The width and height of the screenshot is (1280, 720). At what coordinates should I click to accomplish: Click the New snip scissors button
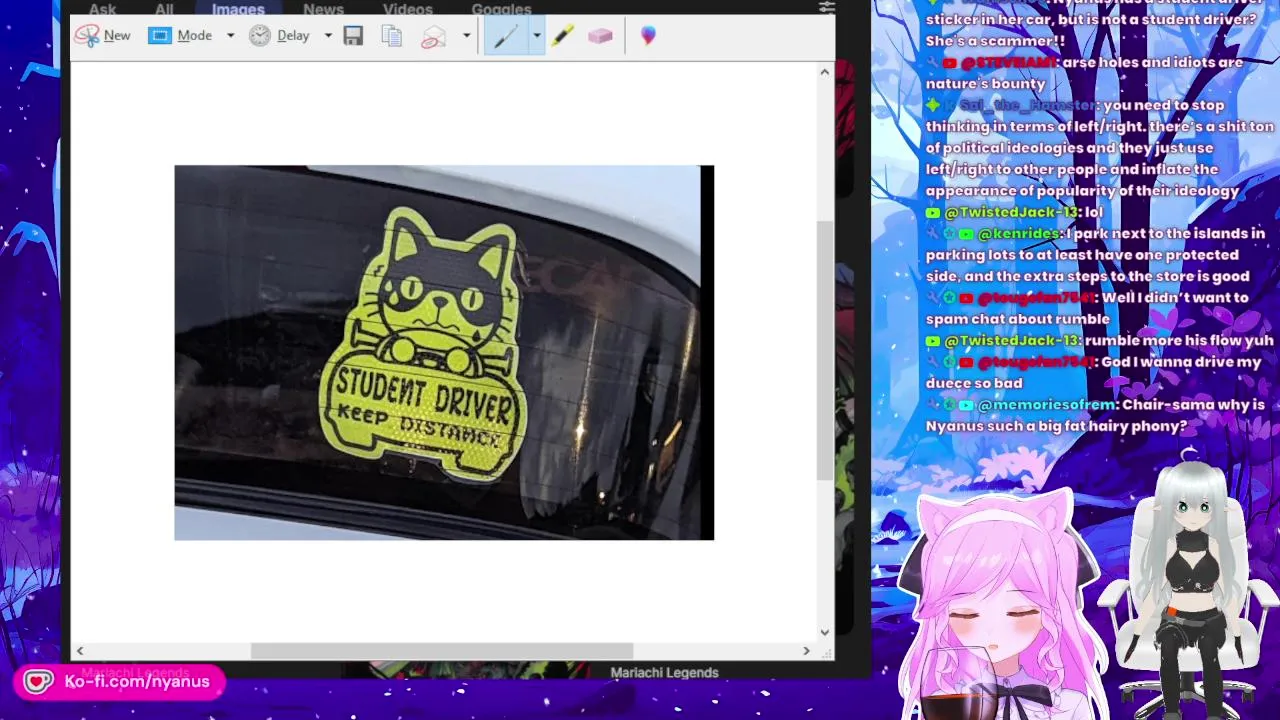point(102,35)
